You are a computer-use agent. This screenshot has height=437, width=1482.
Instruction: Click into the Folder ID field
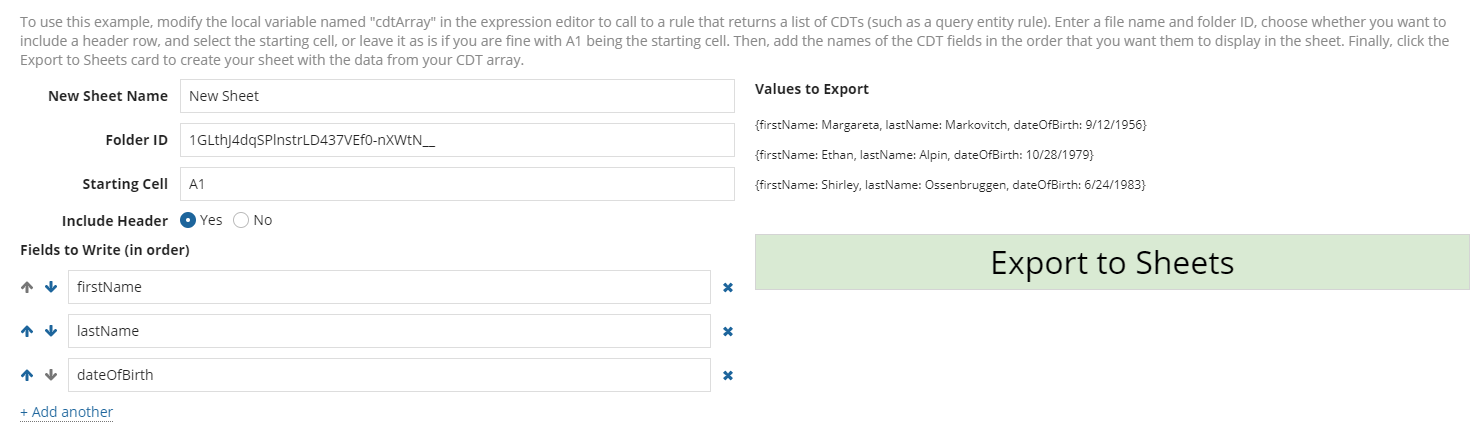457,140
